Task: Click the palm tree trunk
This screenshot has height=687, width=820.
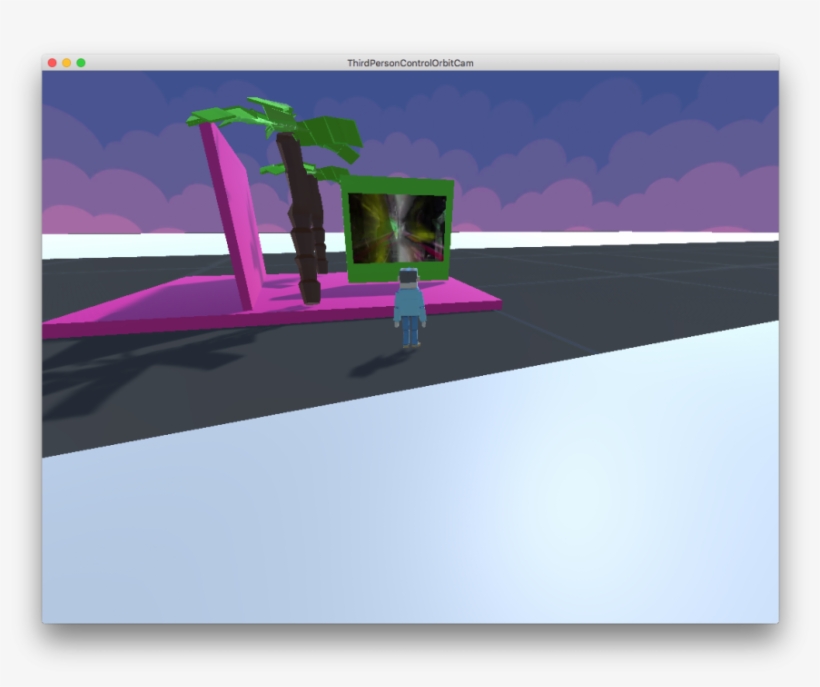Action: pyautogui.click(x=305, y=220)
